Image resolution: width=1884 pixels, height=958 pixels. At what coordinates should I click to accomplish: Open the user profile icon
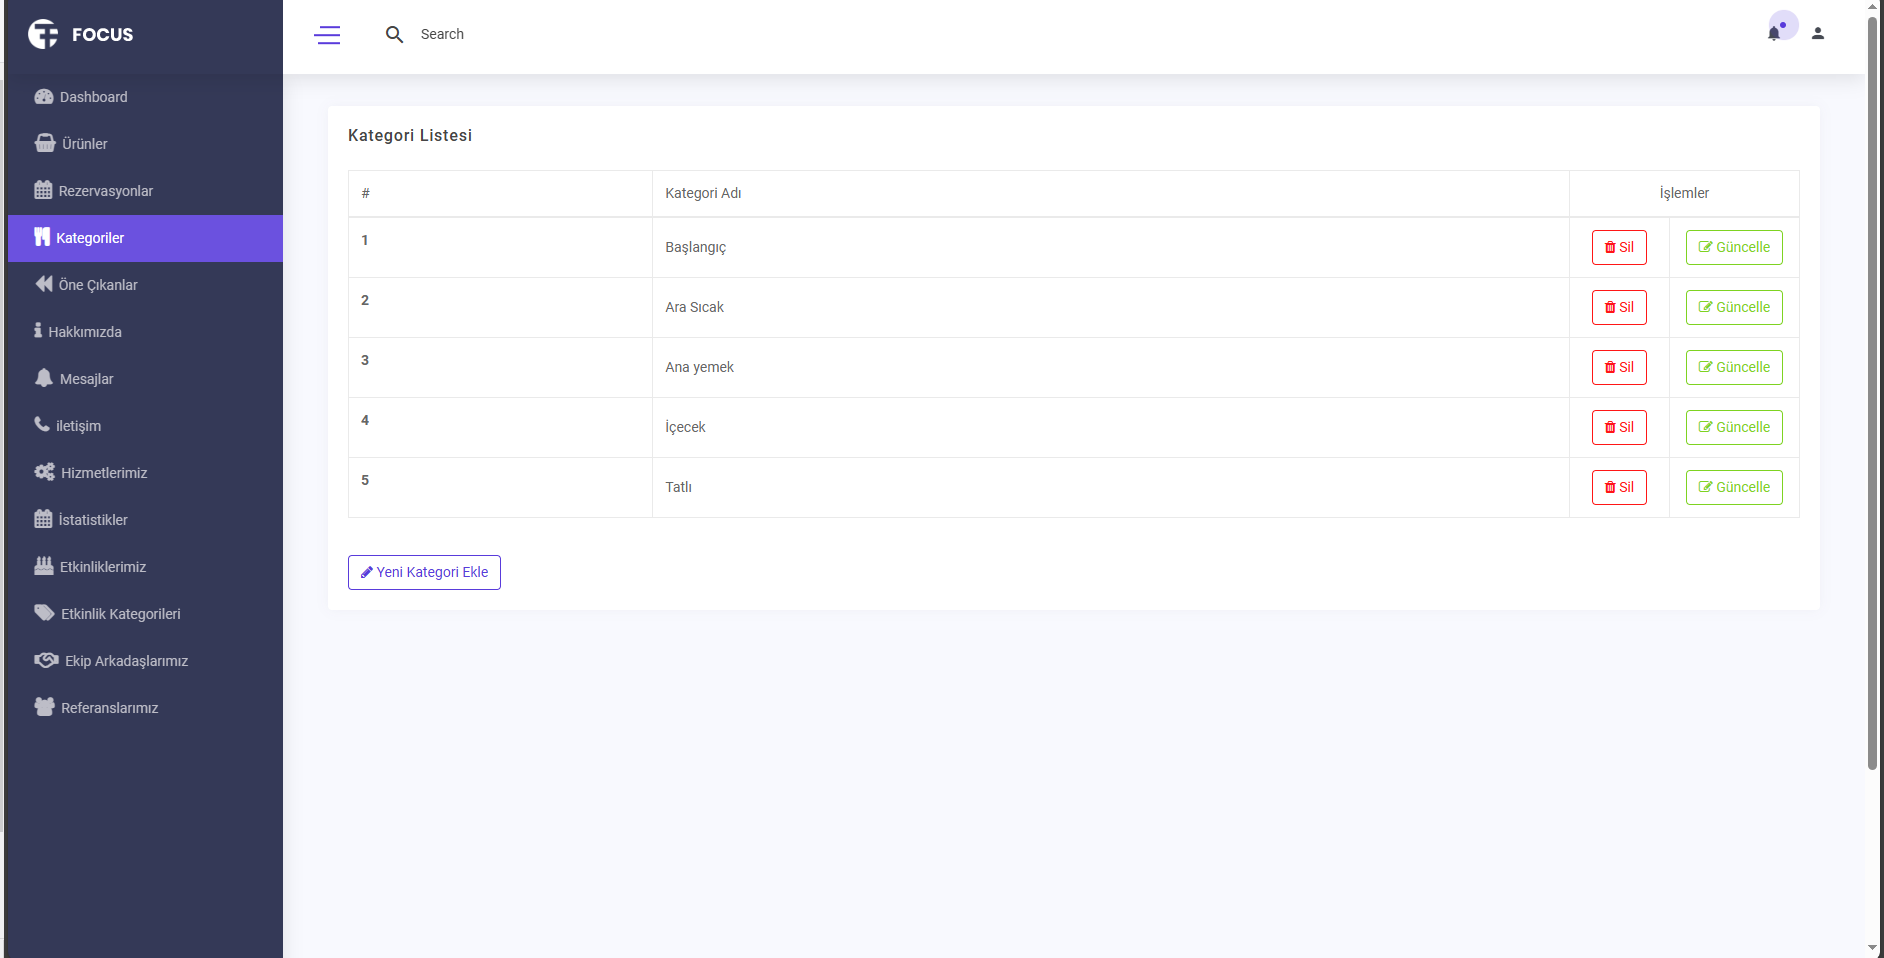click(x=1817, y=34)
